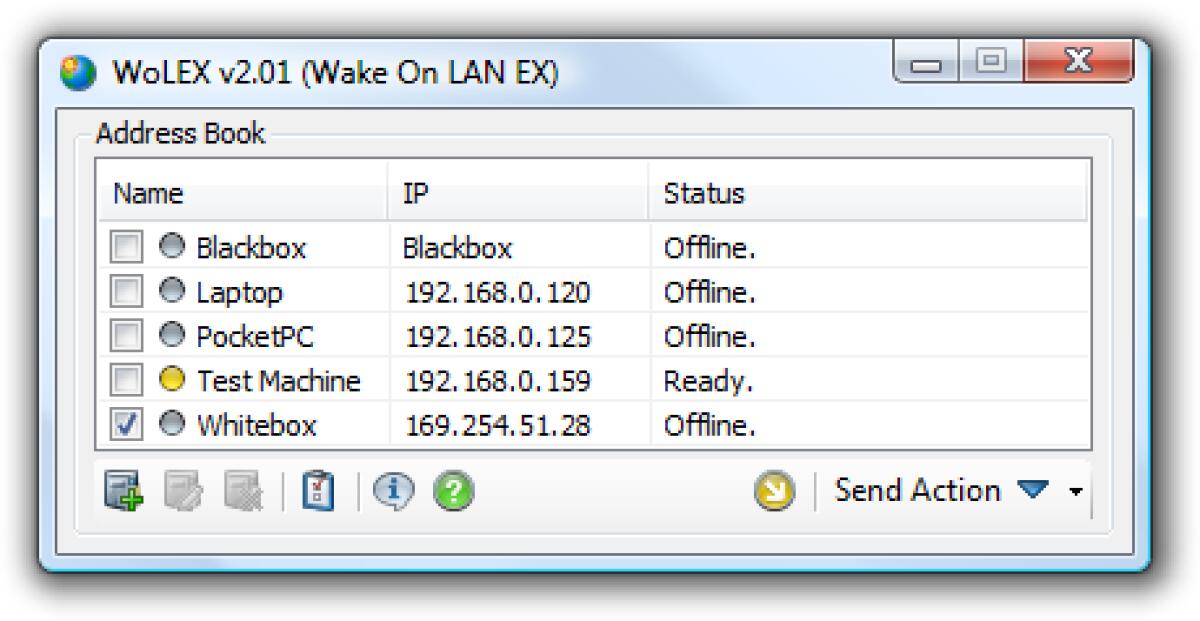This screenshot has width=1200, height=621.
Task: Click the gray status dot beside Whitebox
Action: pos(172,425)
